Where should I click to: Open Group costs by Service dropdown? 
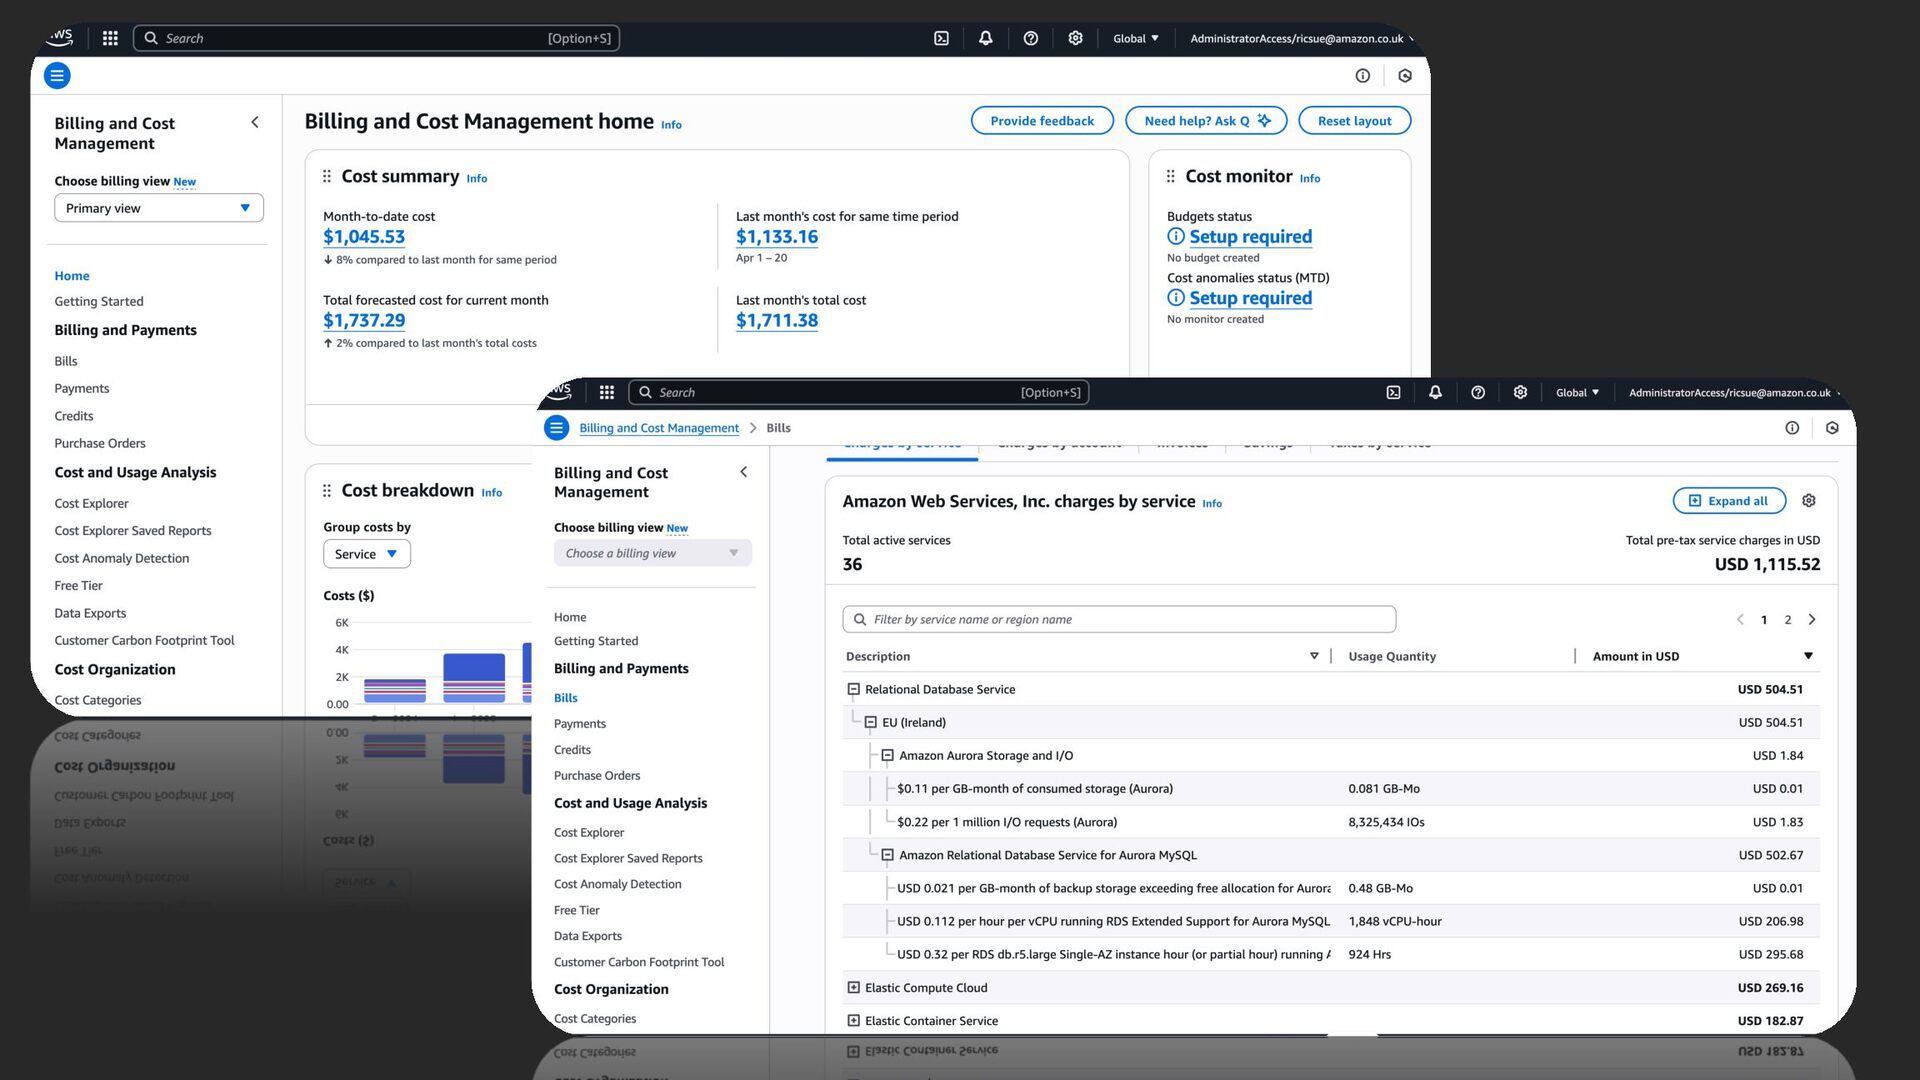point(366,554)
